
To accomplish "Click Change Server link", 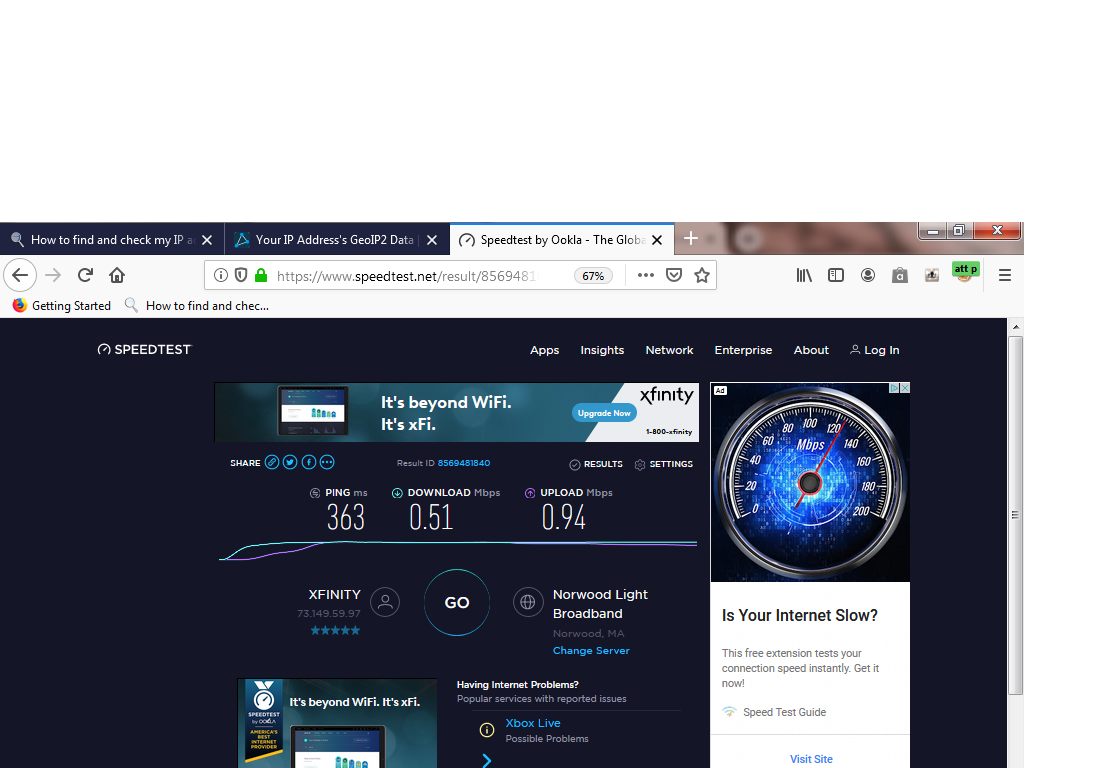I will (x=591, y=650).
